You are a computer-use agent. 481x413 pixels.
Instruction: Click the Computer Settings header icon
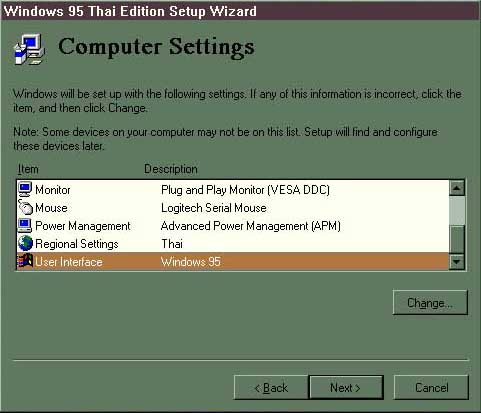[x=29, y=49]
